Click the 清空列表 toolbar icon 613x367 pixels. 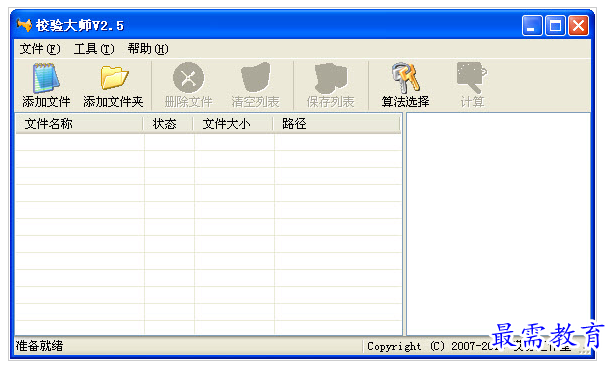255,77
